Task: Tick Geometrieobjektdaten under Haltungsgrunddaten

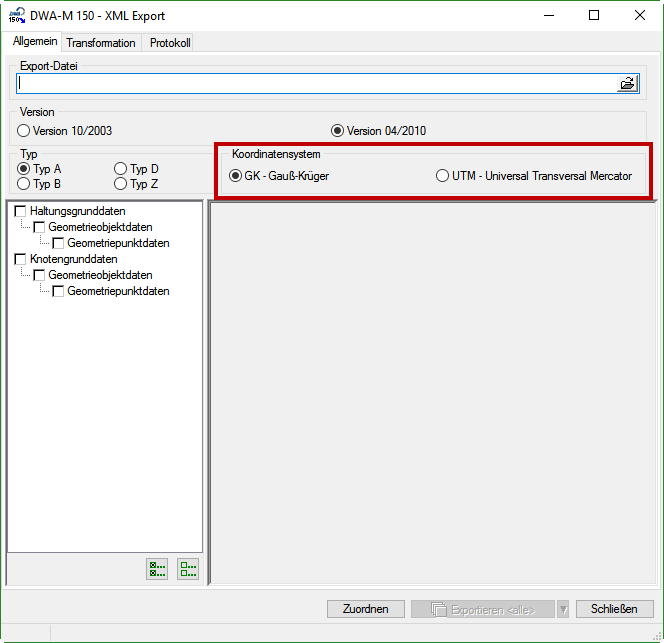Action: (39, 227)
